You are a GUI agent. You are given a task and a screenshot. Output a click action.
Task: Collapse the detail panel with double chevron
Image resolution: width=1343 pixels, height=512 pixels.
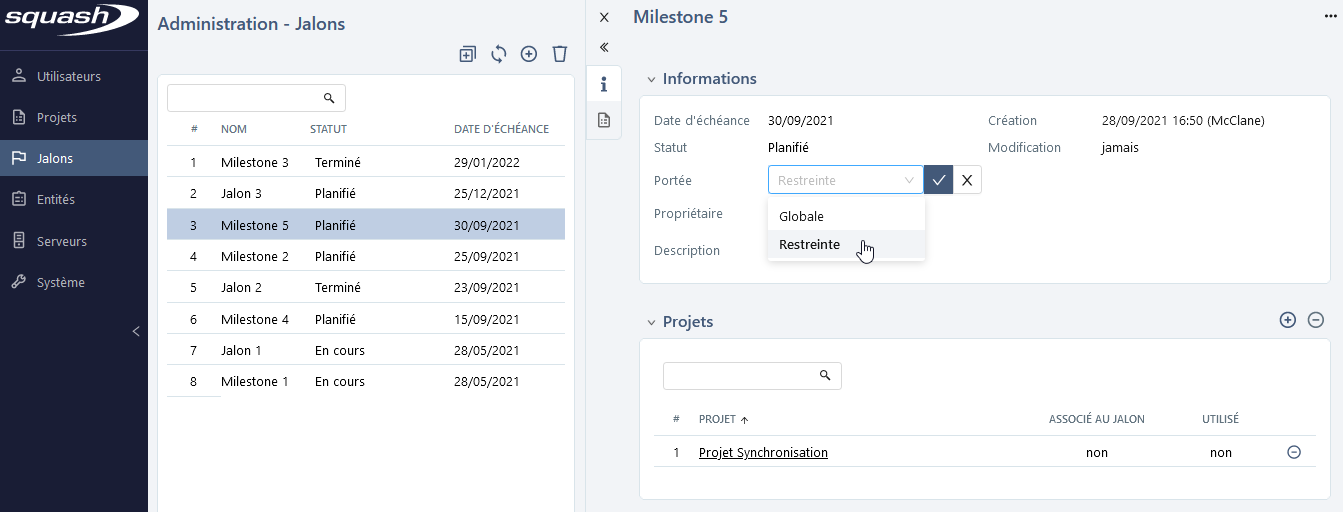click(x=604, y=47)
